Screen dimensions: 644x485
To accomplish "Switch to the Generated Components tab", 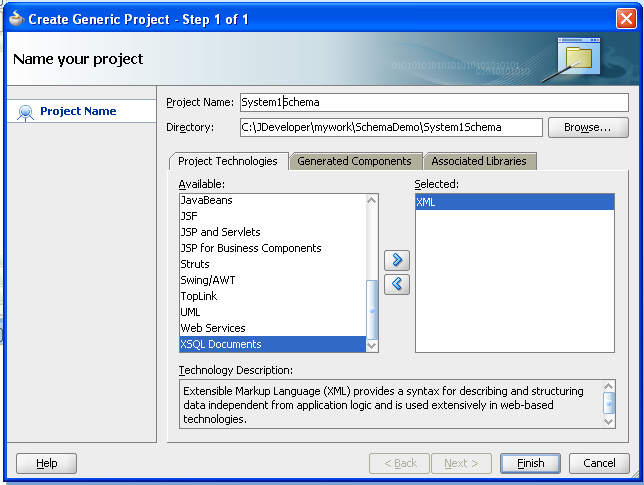I will [x=354, y=161].
